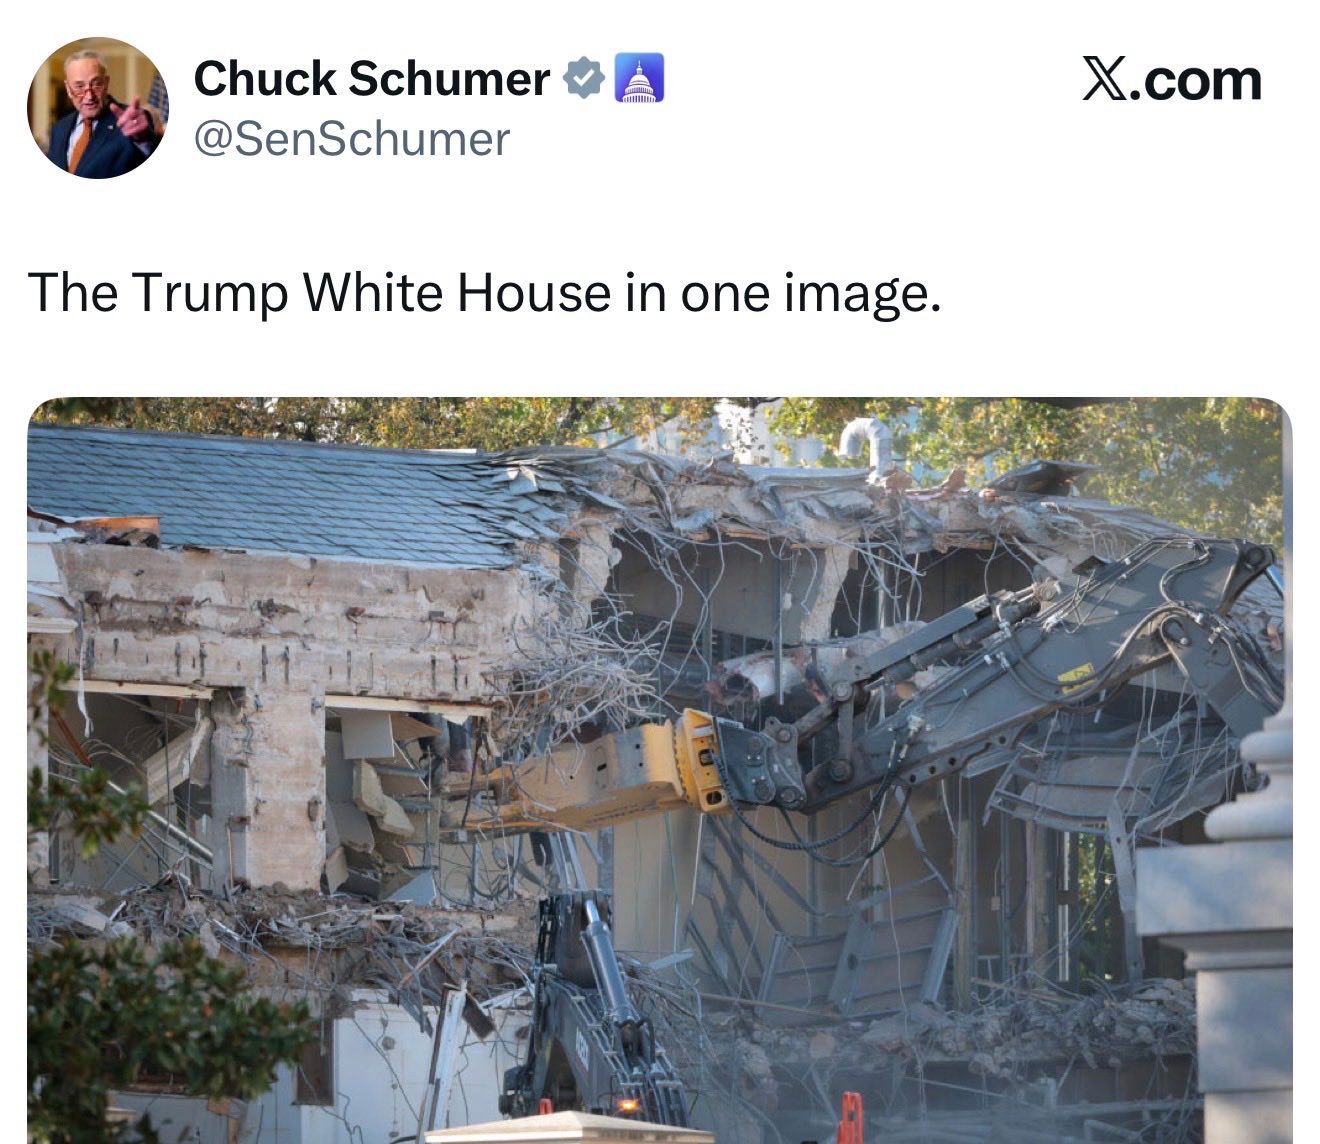The width and height of the screenshot is (1320, 1144).
Task: Select the tweet text about Trump White House
Action: pos(485,292)
